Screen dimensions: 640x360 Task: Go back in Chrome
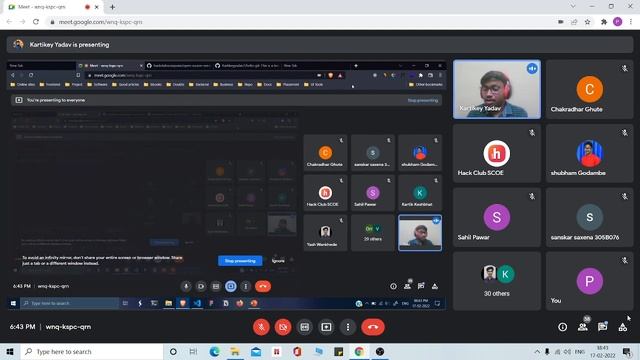(9, 22)
